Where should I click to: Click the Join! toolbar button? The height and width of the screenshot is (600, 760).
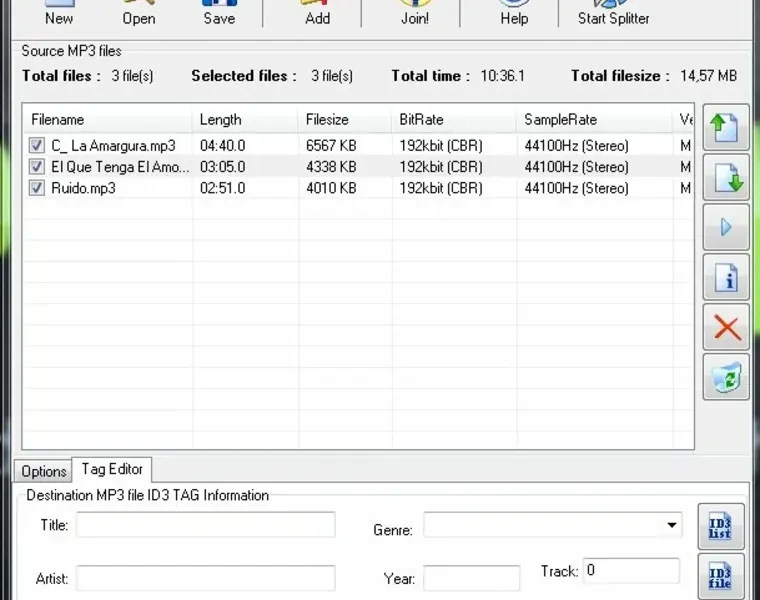coord(415,14)
